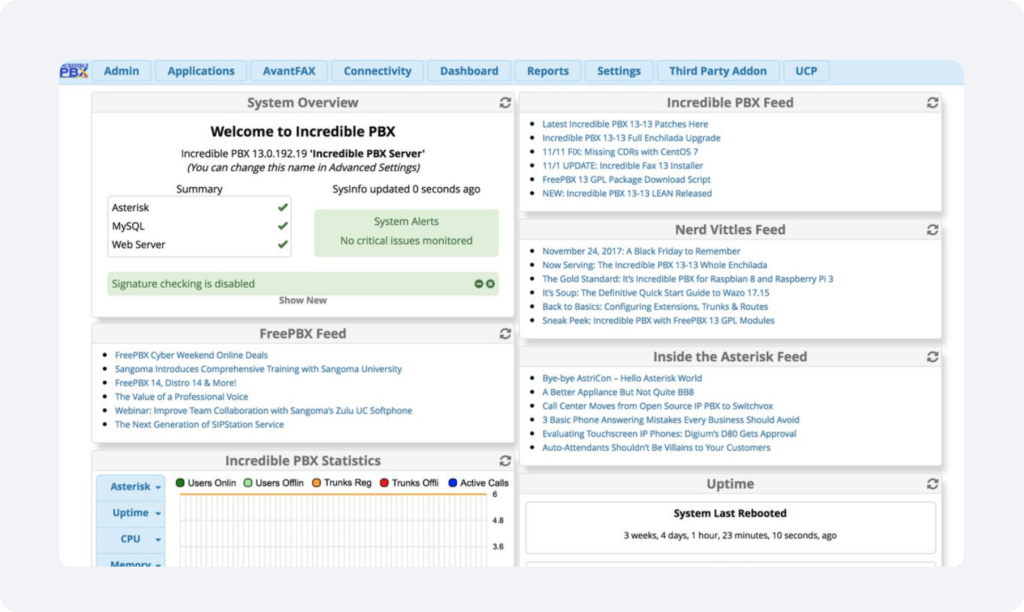Open the UCP menu
This screenshot has width=1024, height=612.
(x=806, y=71)
